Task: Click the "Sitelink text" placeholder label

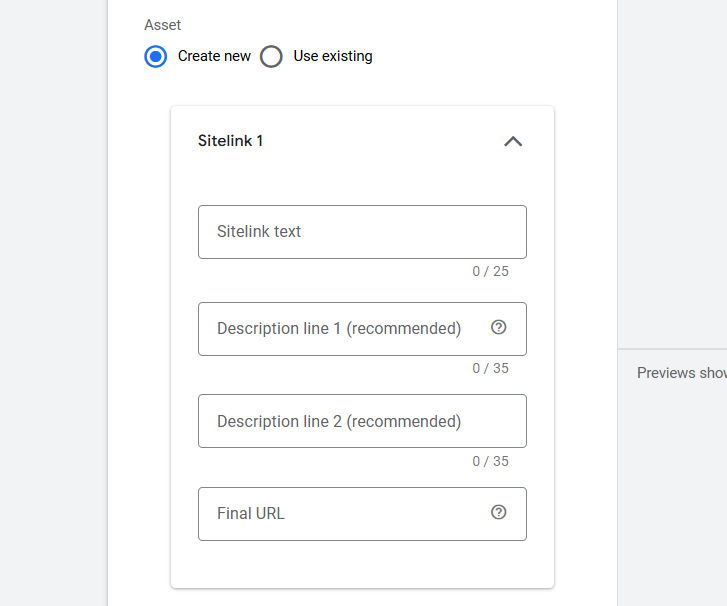Action: tap(259, 232)
